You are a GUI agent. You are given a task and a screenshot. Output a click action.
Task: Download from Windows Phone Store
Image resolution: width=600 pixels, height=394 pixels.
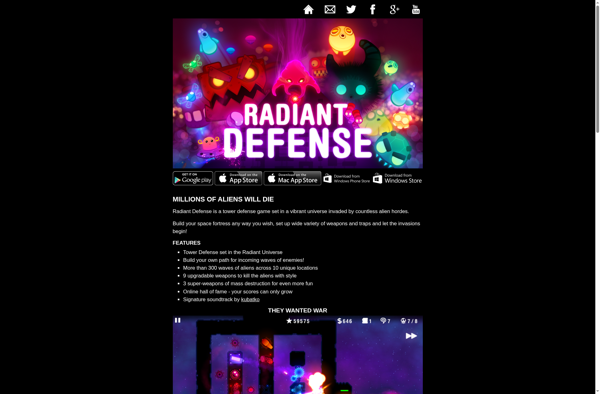[x=347, y=179]
